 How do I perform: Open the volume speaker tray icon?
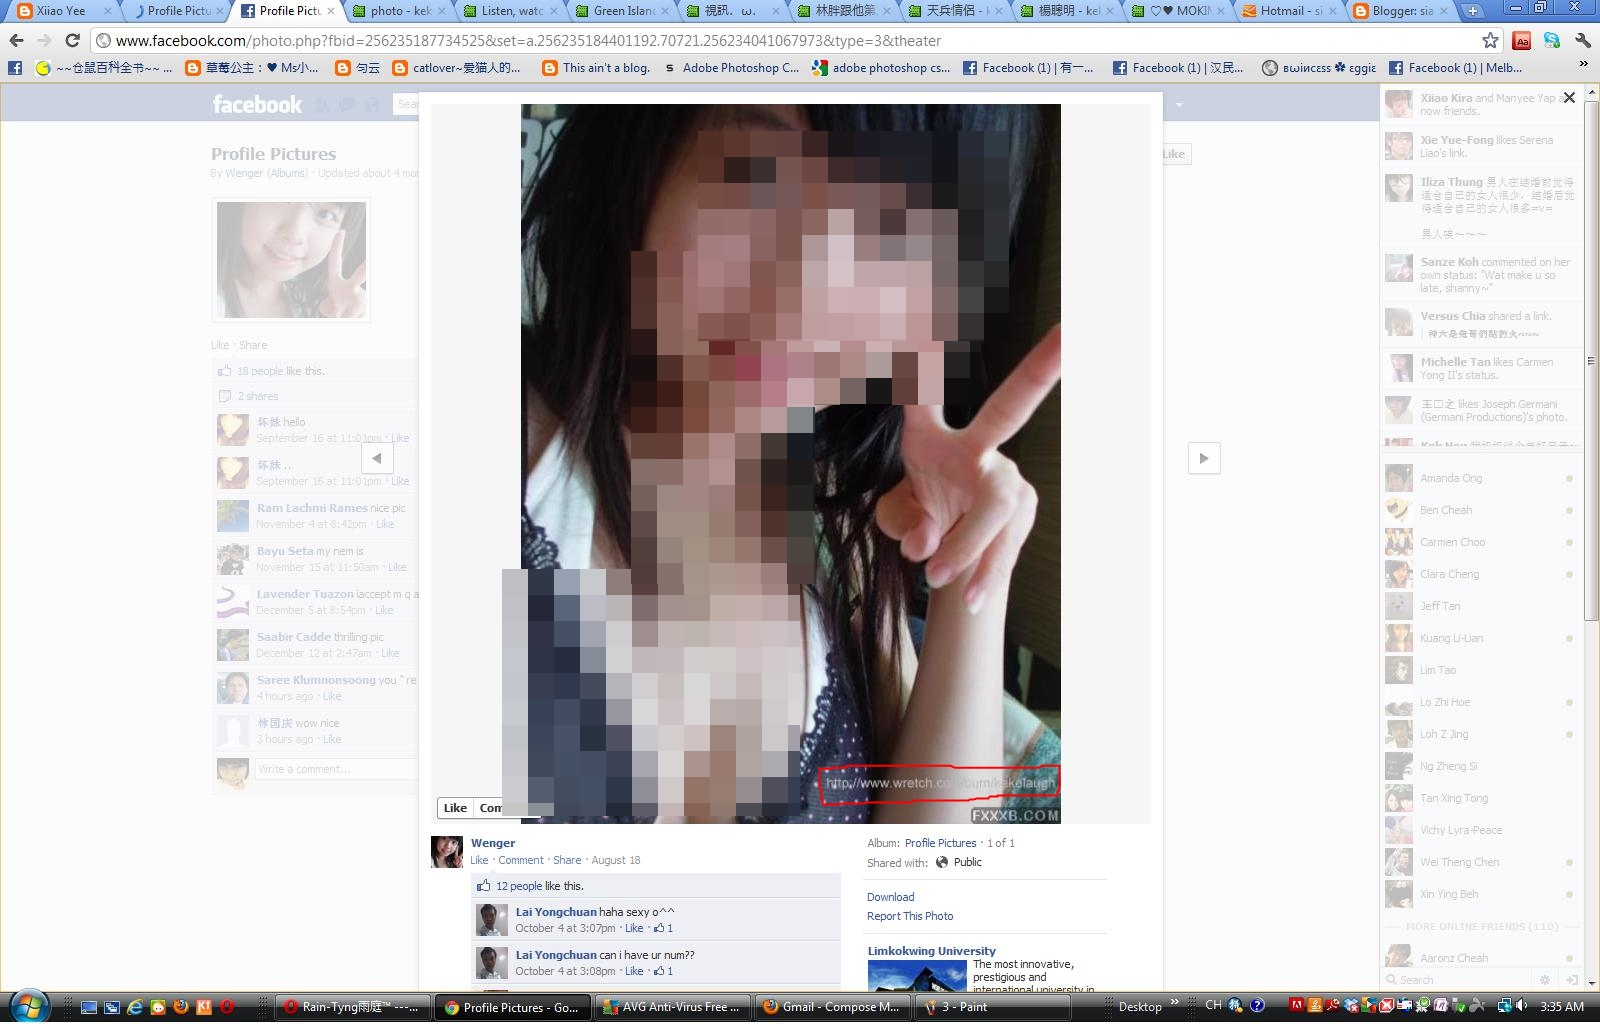[x=1521, y=1006]
